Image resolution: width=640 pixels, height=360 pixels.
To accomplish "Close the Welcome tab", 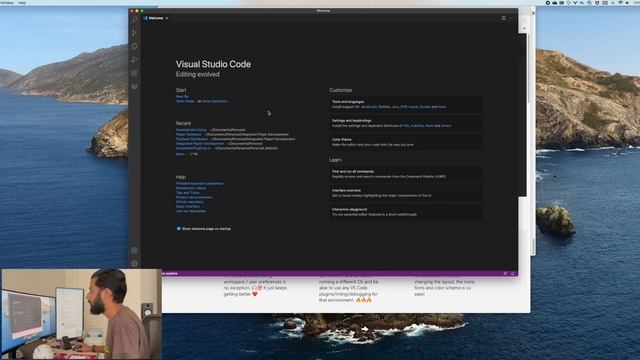I will point(167,18).
